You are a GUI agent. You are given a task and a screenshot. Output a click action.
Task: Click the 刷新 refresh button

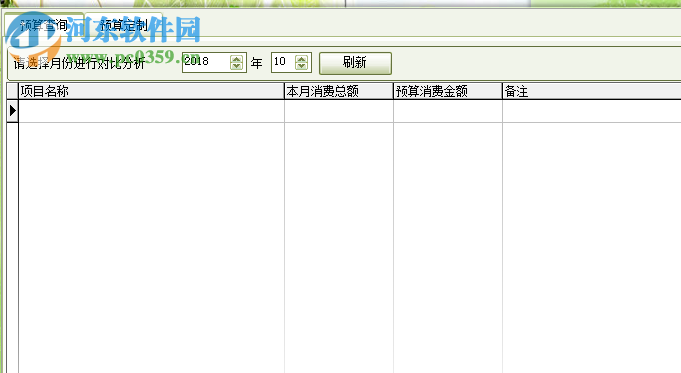(355, 63)
